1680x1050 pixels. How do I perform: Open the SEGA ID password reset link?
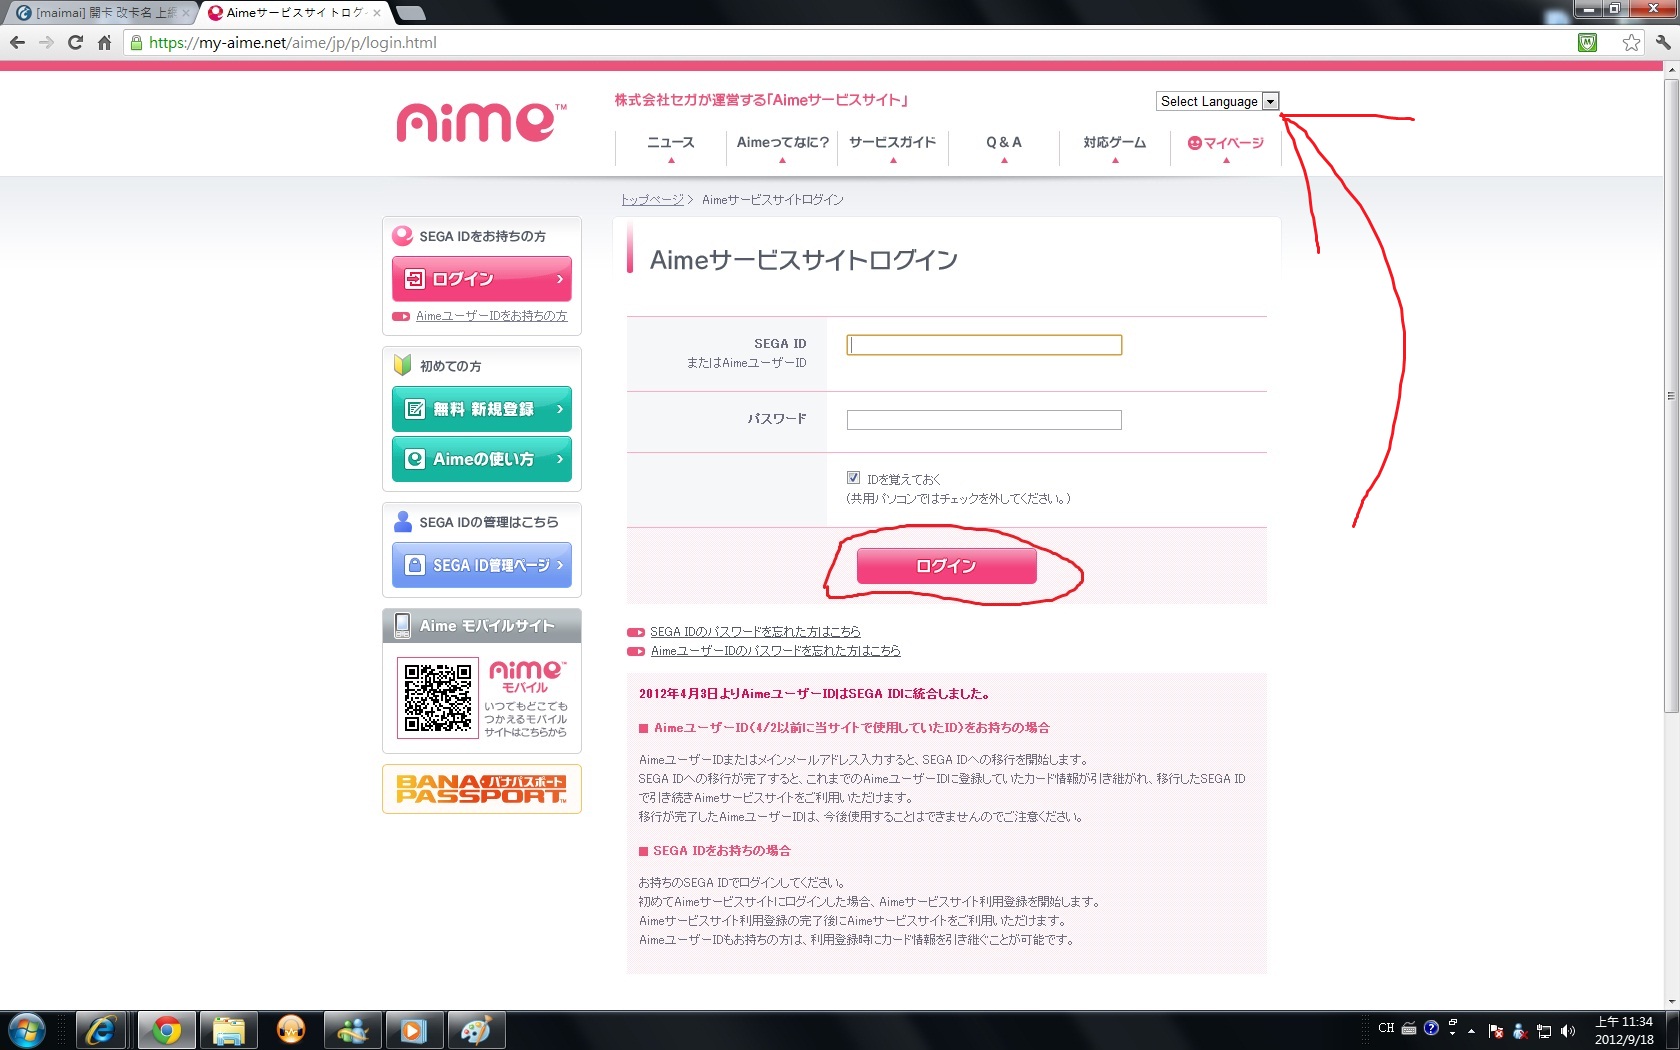click(755, 632)
